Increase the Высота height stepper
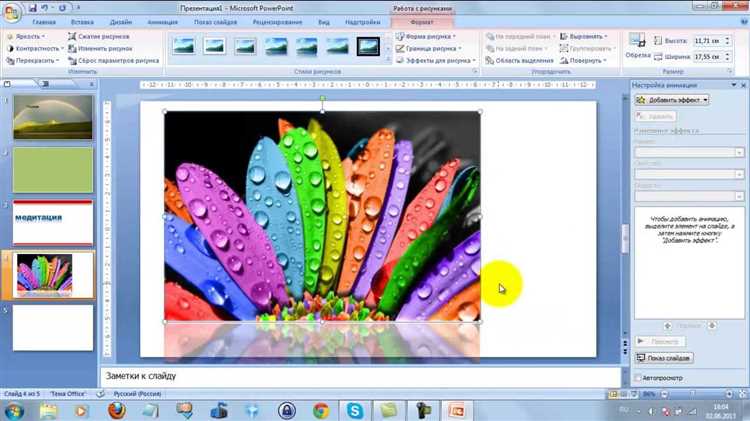Screen dimensions: 750x421 728,38
